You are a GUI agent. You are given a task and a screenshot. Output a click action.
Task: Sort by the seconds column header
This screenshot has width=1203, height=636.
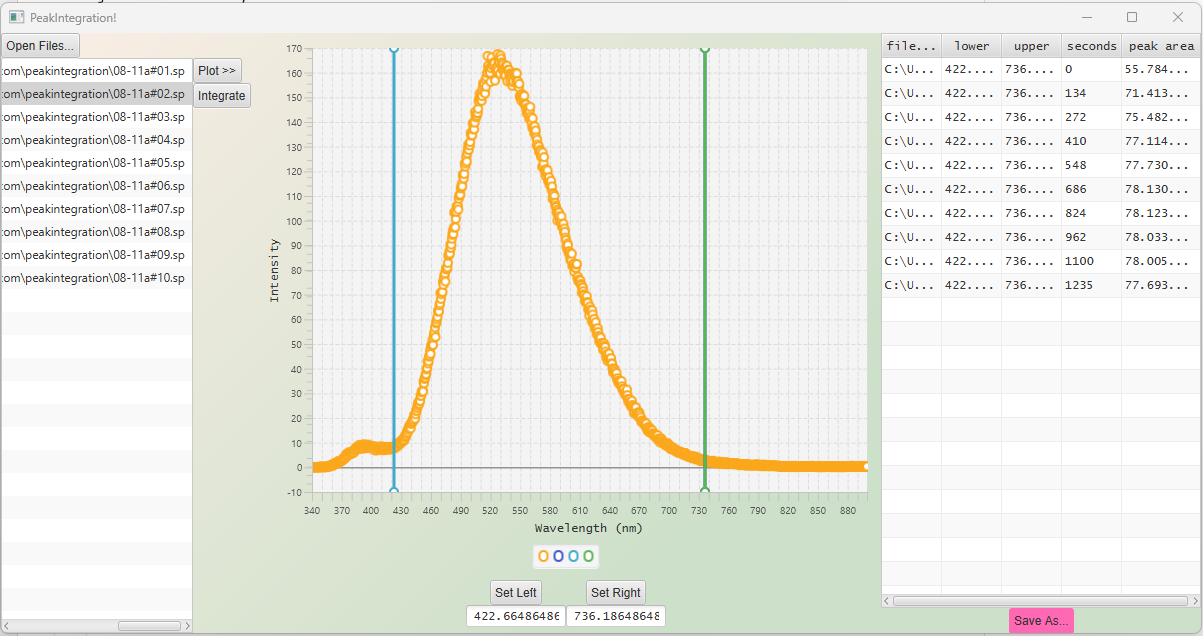(1091, 46)
